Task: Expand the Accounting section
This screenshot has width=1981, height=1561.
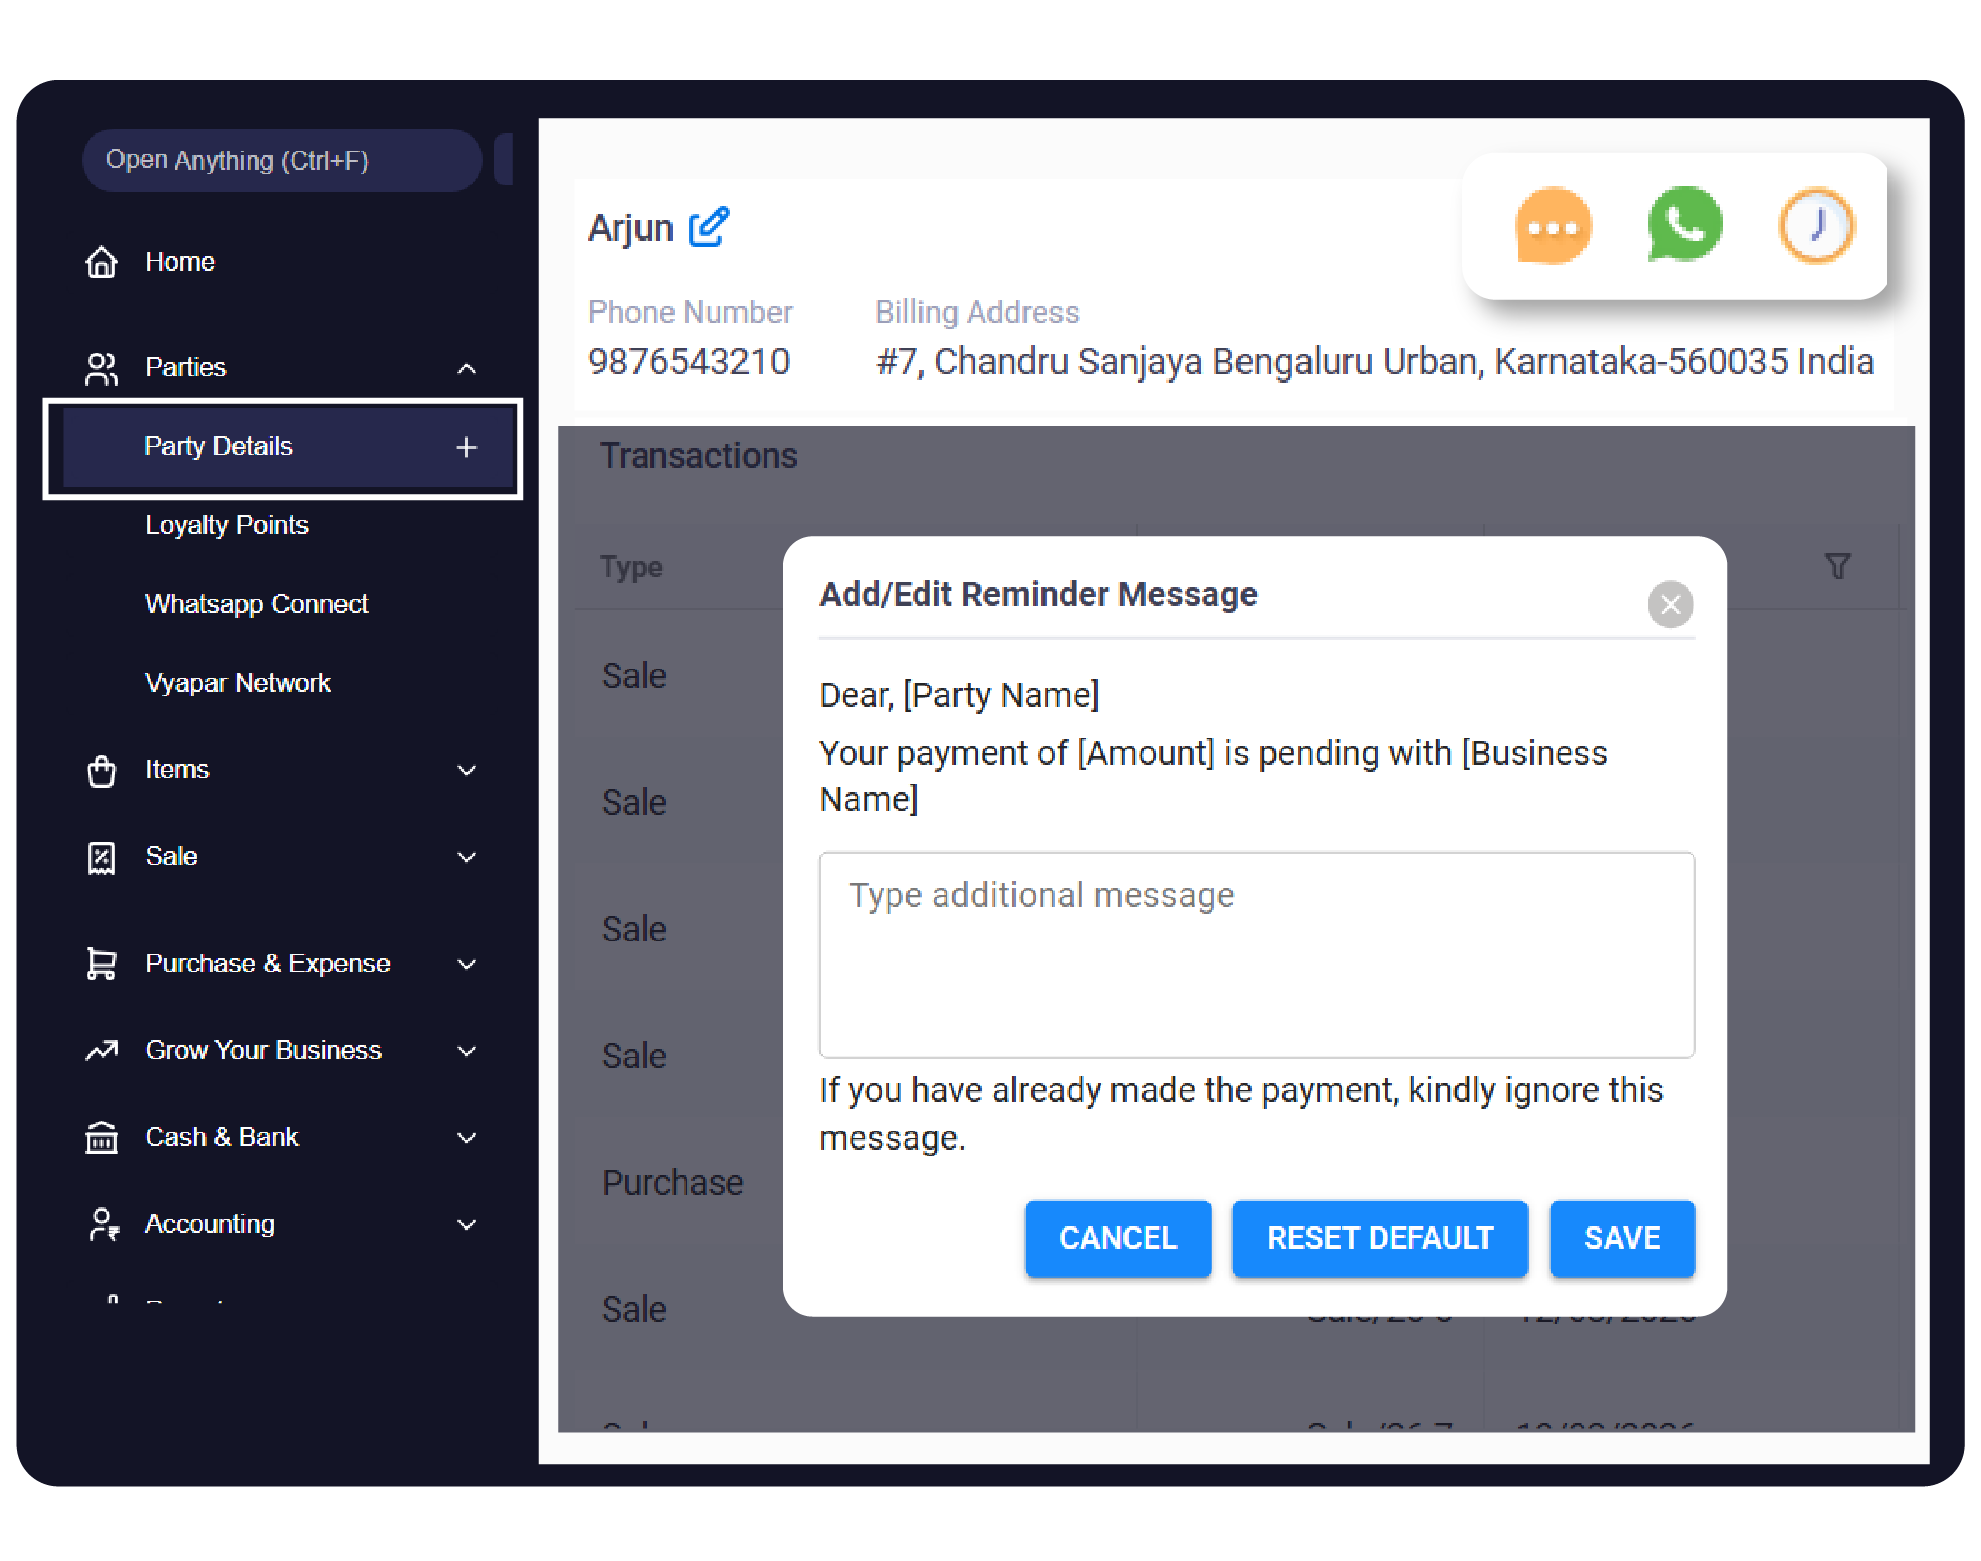Action: (x=466, y=1224)
